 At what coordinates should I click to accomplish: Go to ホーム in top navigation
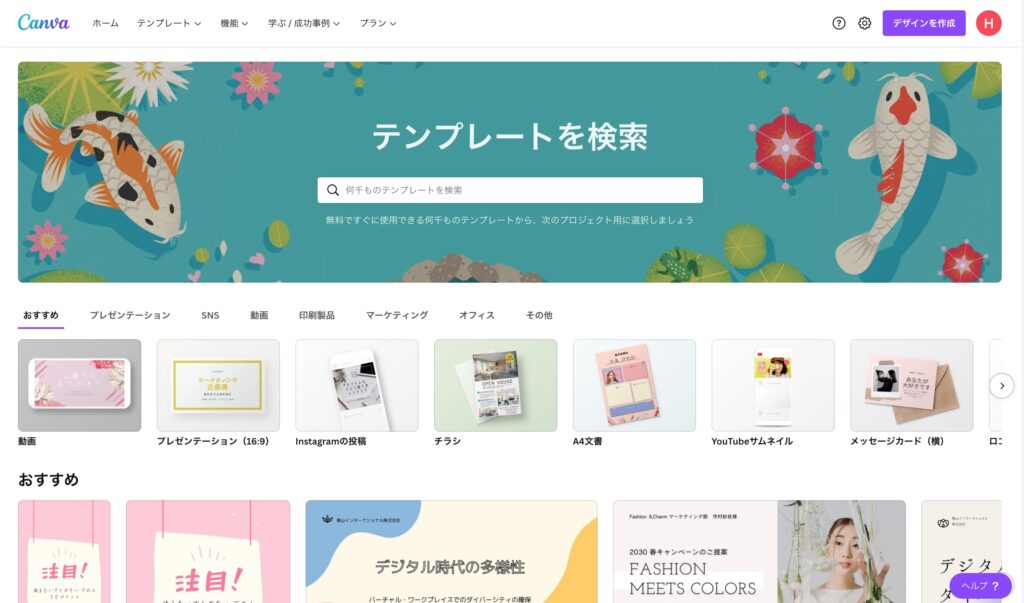pos(105,23)
